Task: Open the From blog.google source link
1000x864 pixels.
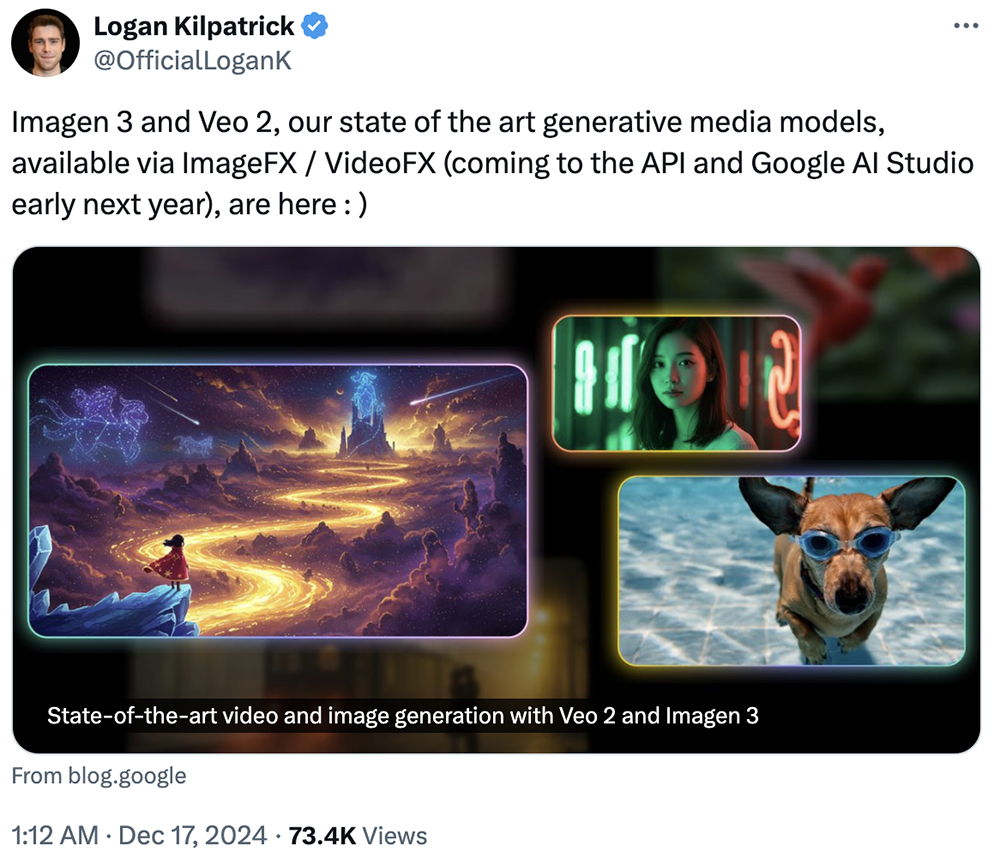Action: pyautogui.click(x=99, y=775)
